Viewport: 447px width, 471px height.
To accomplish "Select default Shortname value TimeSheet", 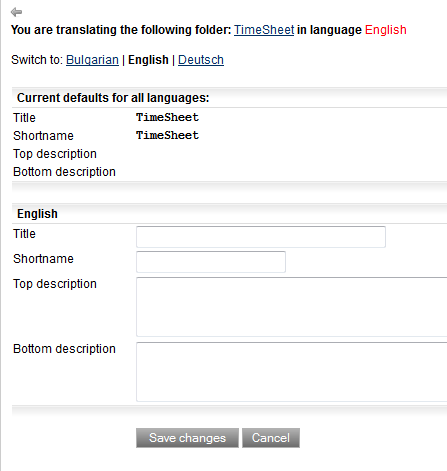I will [x=167, y=135].
